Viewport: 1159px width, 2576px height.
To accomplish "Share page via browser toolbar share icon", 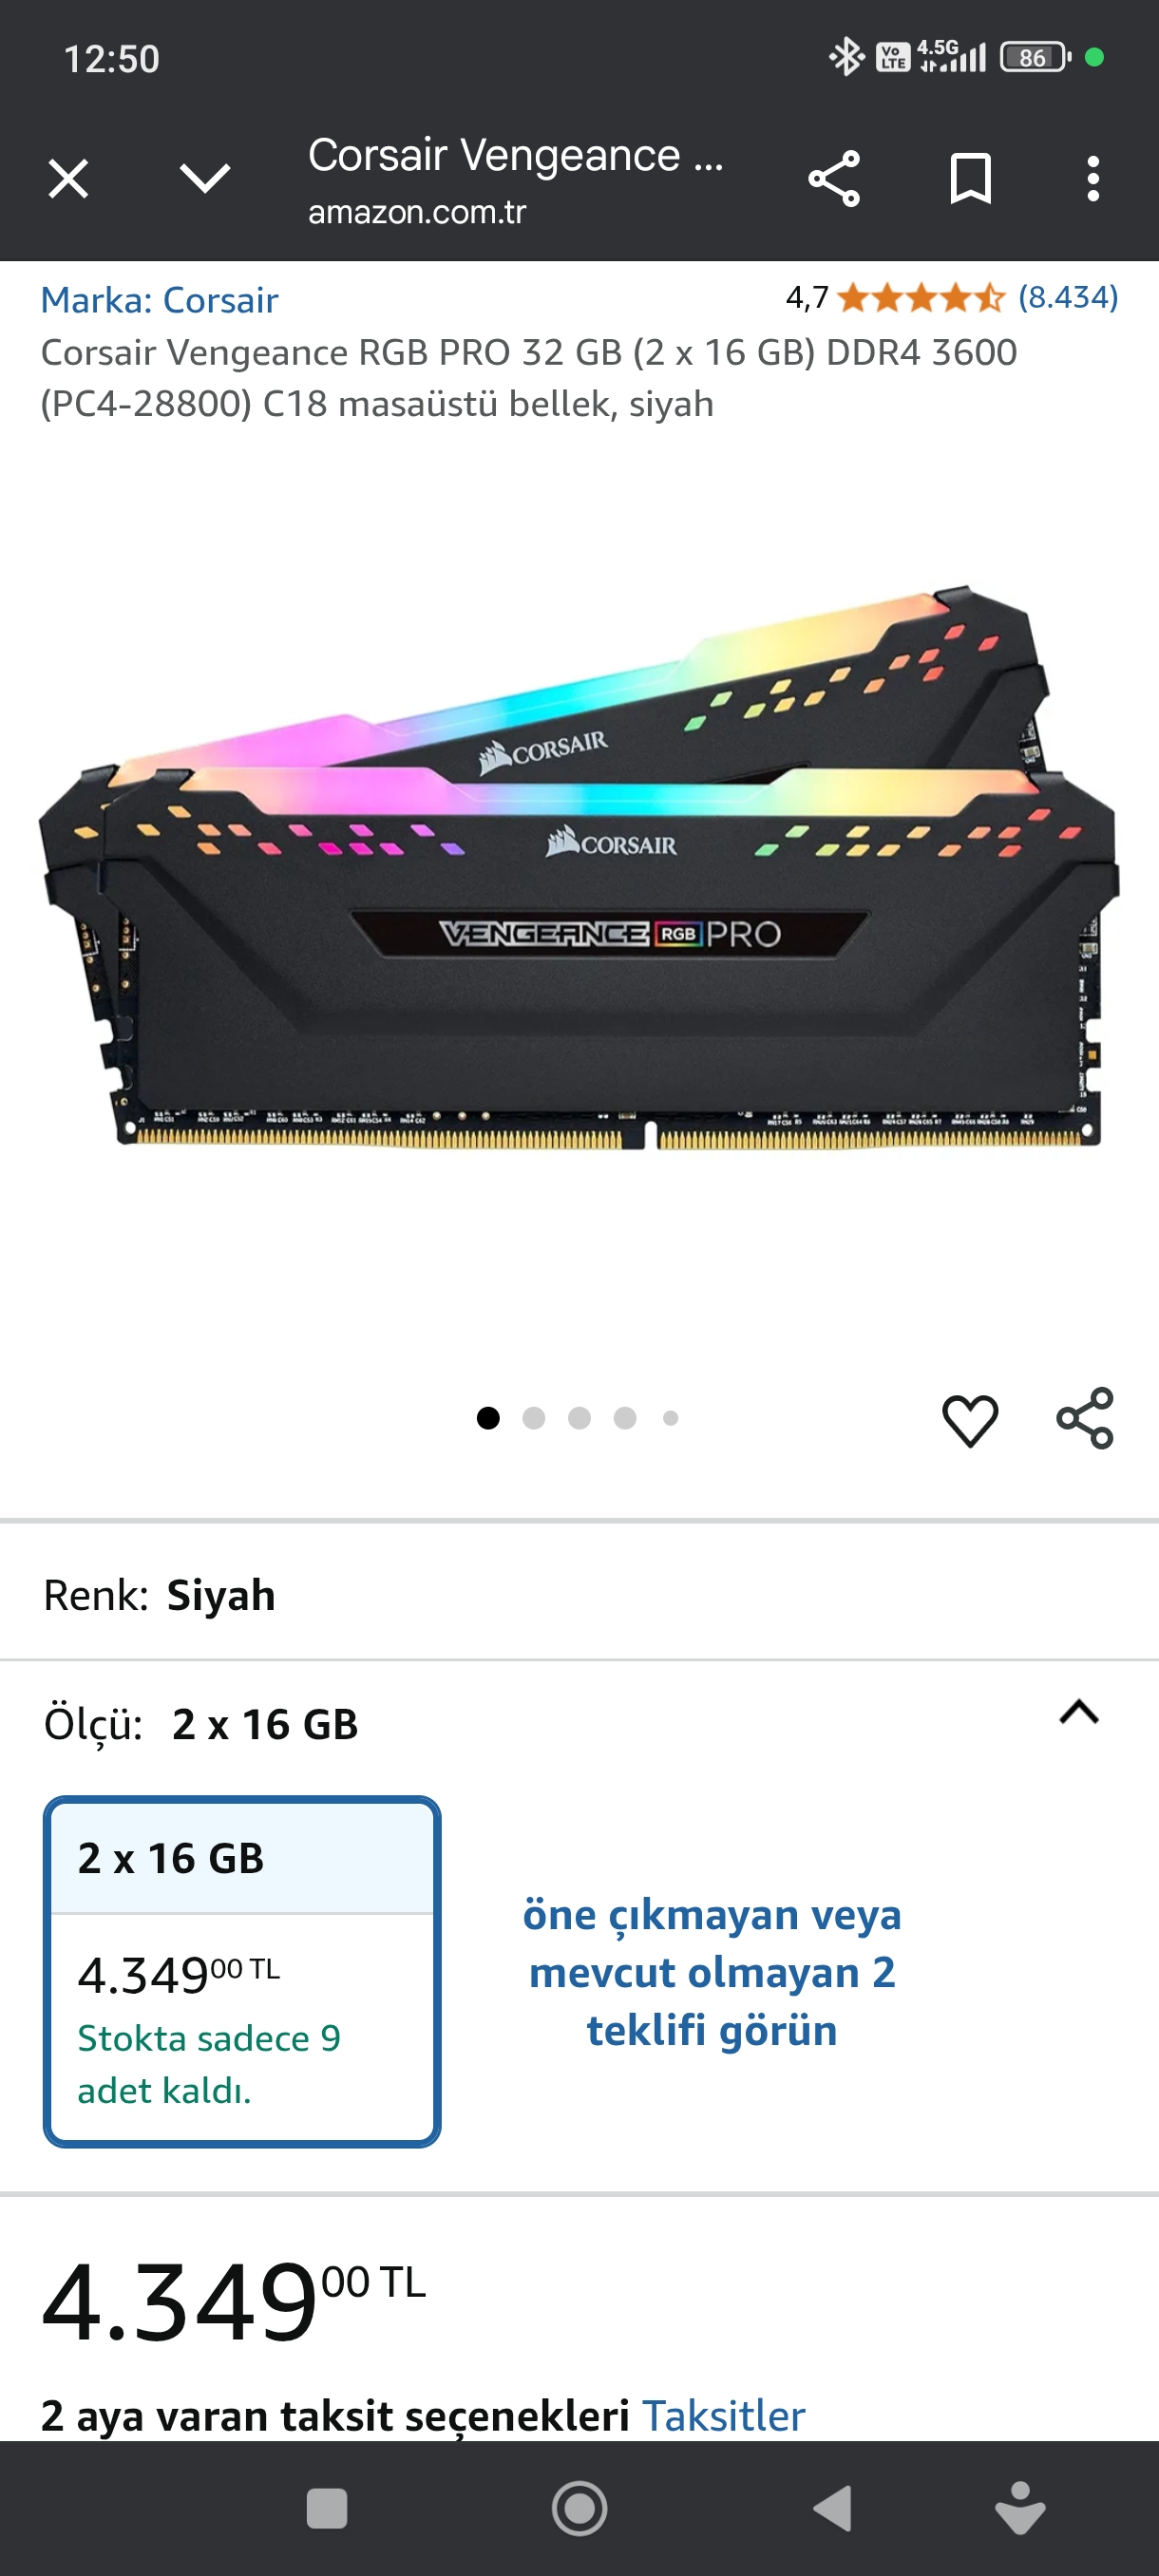I will click(834, 180).
